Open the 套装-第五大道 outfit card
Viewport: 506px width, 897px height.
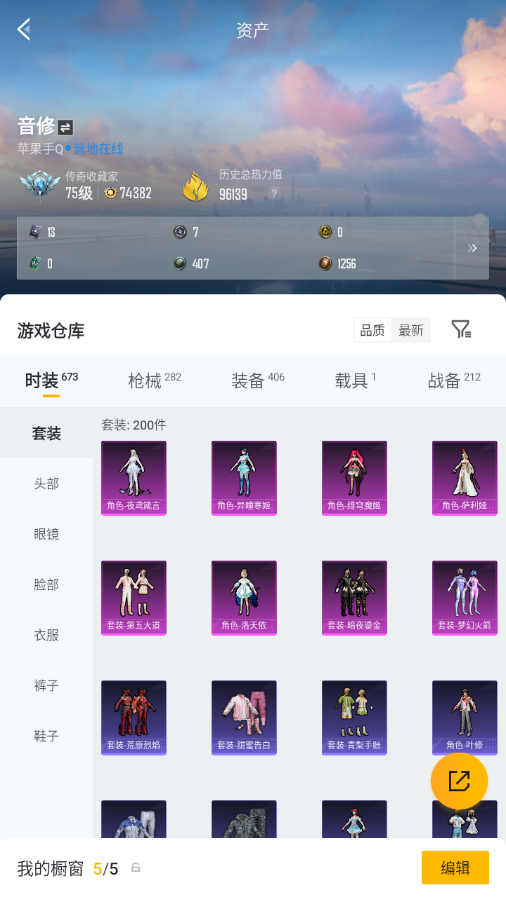point(134,598)
